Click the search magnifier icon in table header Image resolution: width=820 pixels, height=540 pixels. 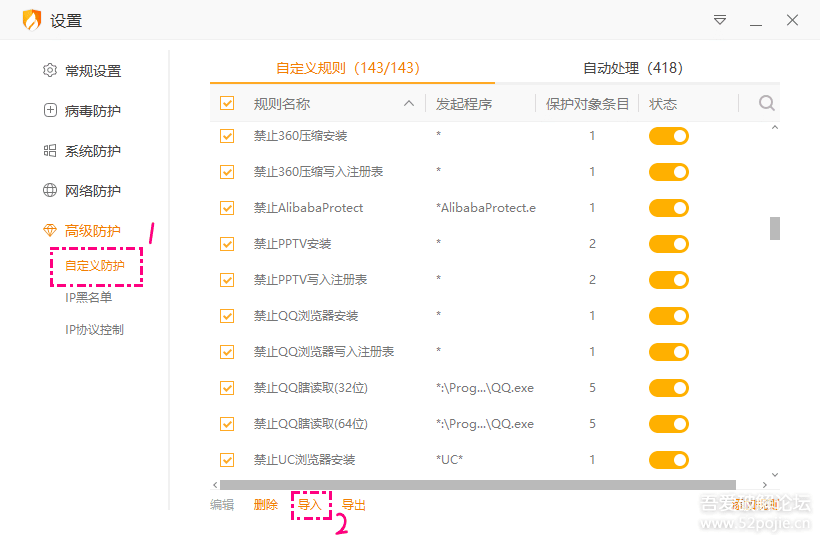(x=767, y=103)
